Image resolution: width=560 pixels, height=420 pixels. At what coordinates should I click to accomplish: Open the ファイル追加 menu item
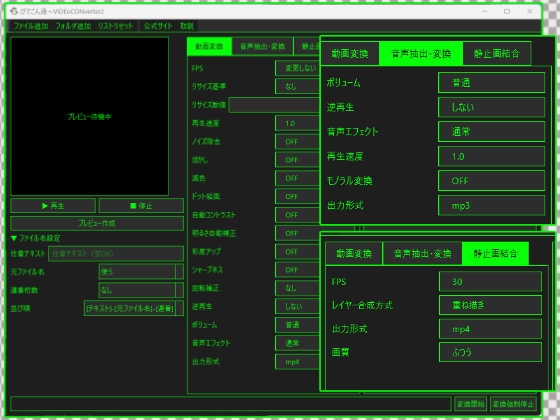click(31, 26)
